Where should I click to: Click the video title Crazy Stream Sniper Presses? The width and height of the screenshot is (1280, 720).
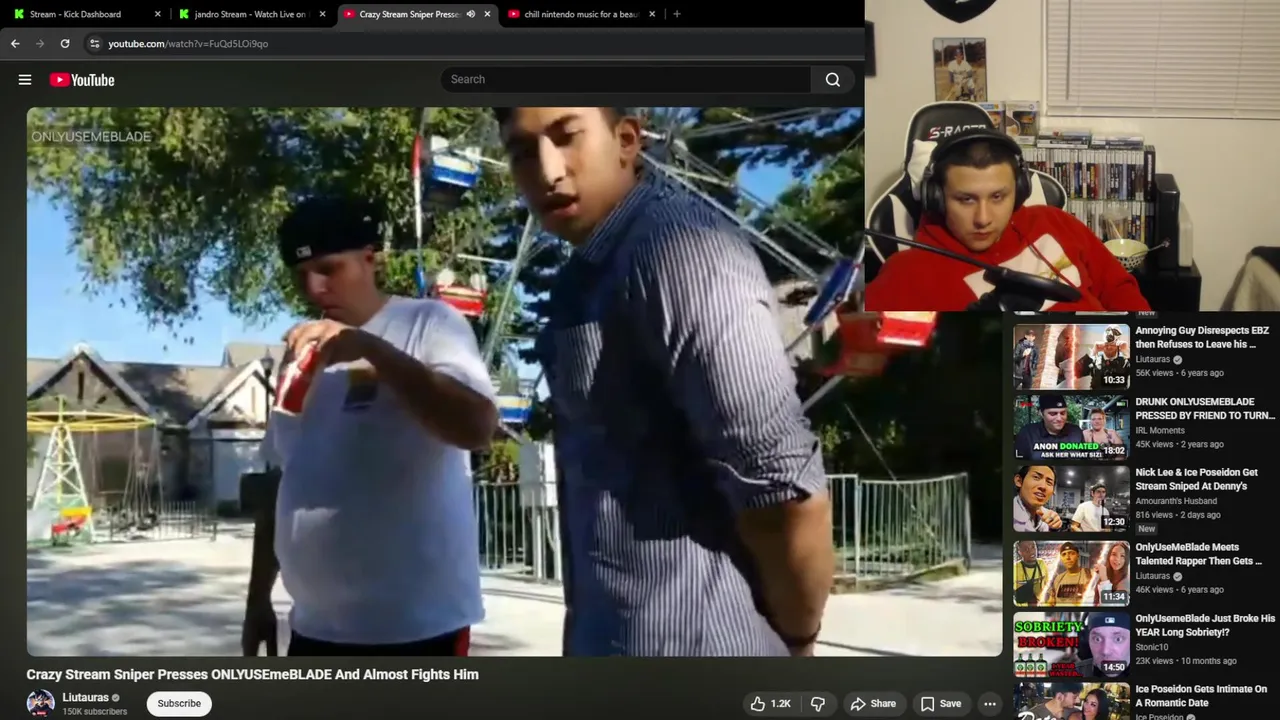pos(252,675)
